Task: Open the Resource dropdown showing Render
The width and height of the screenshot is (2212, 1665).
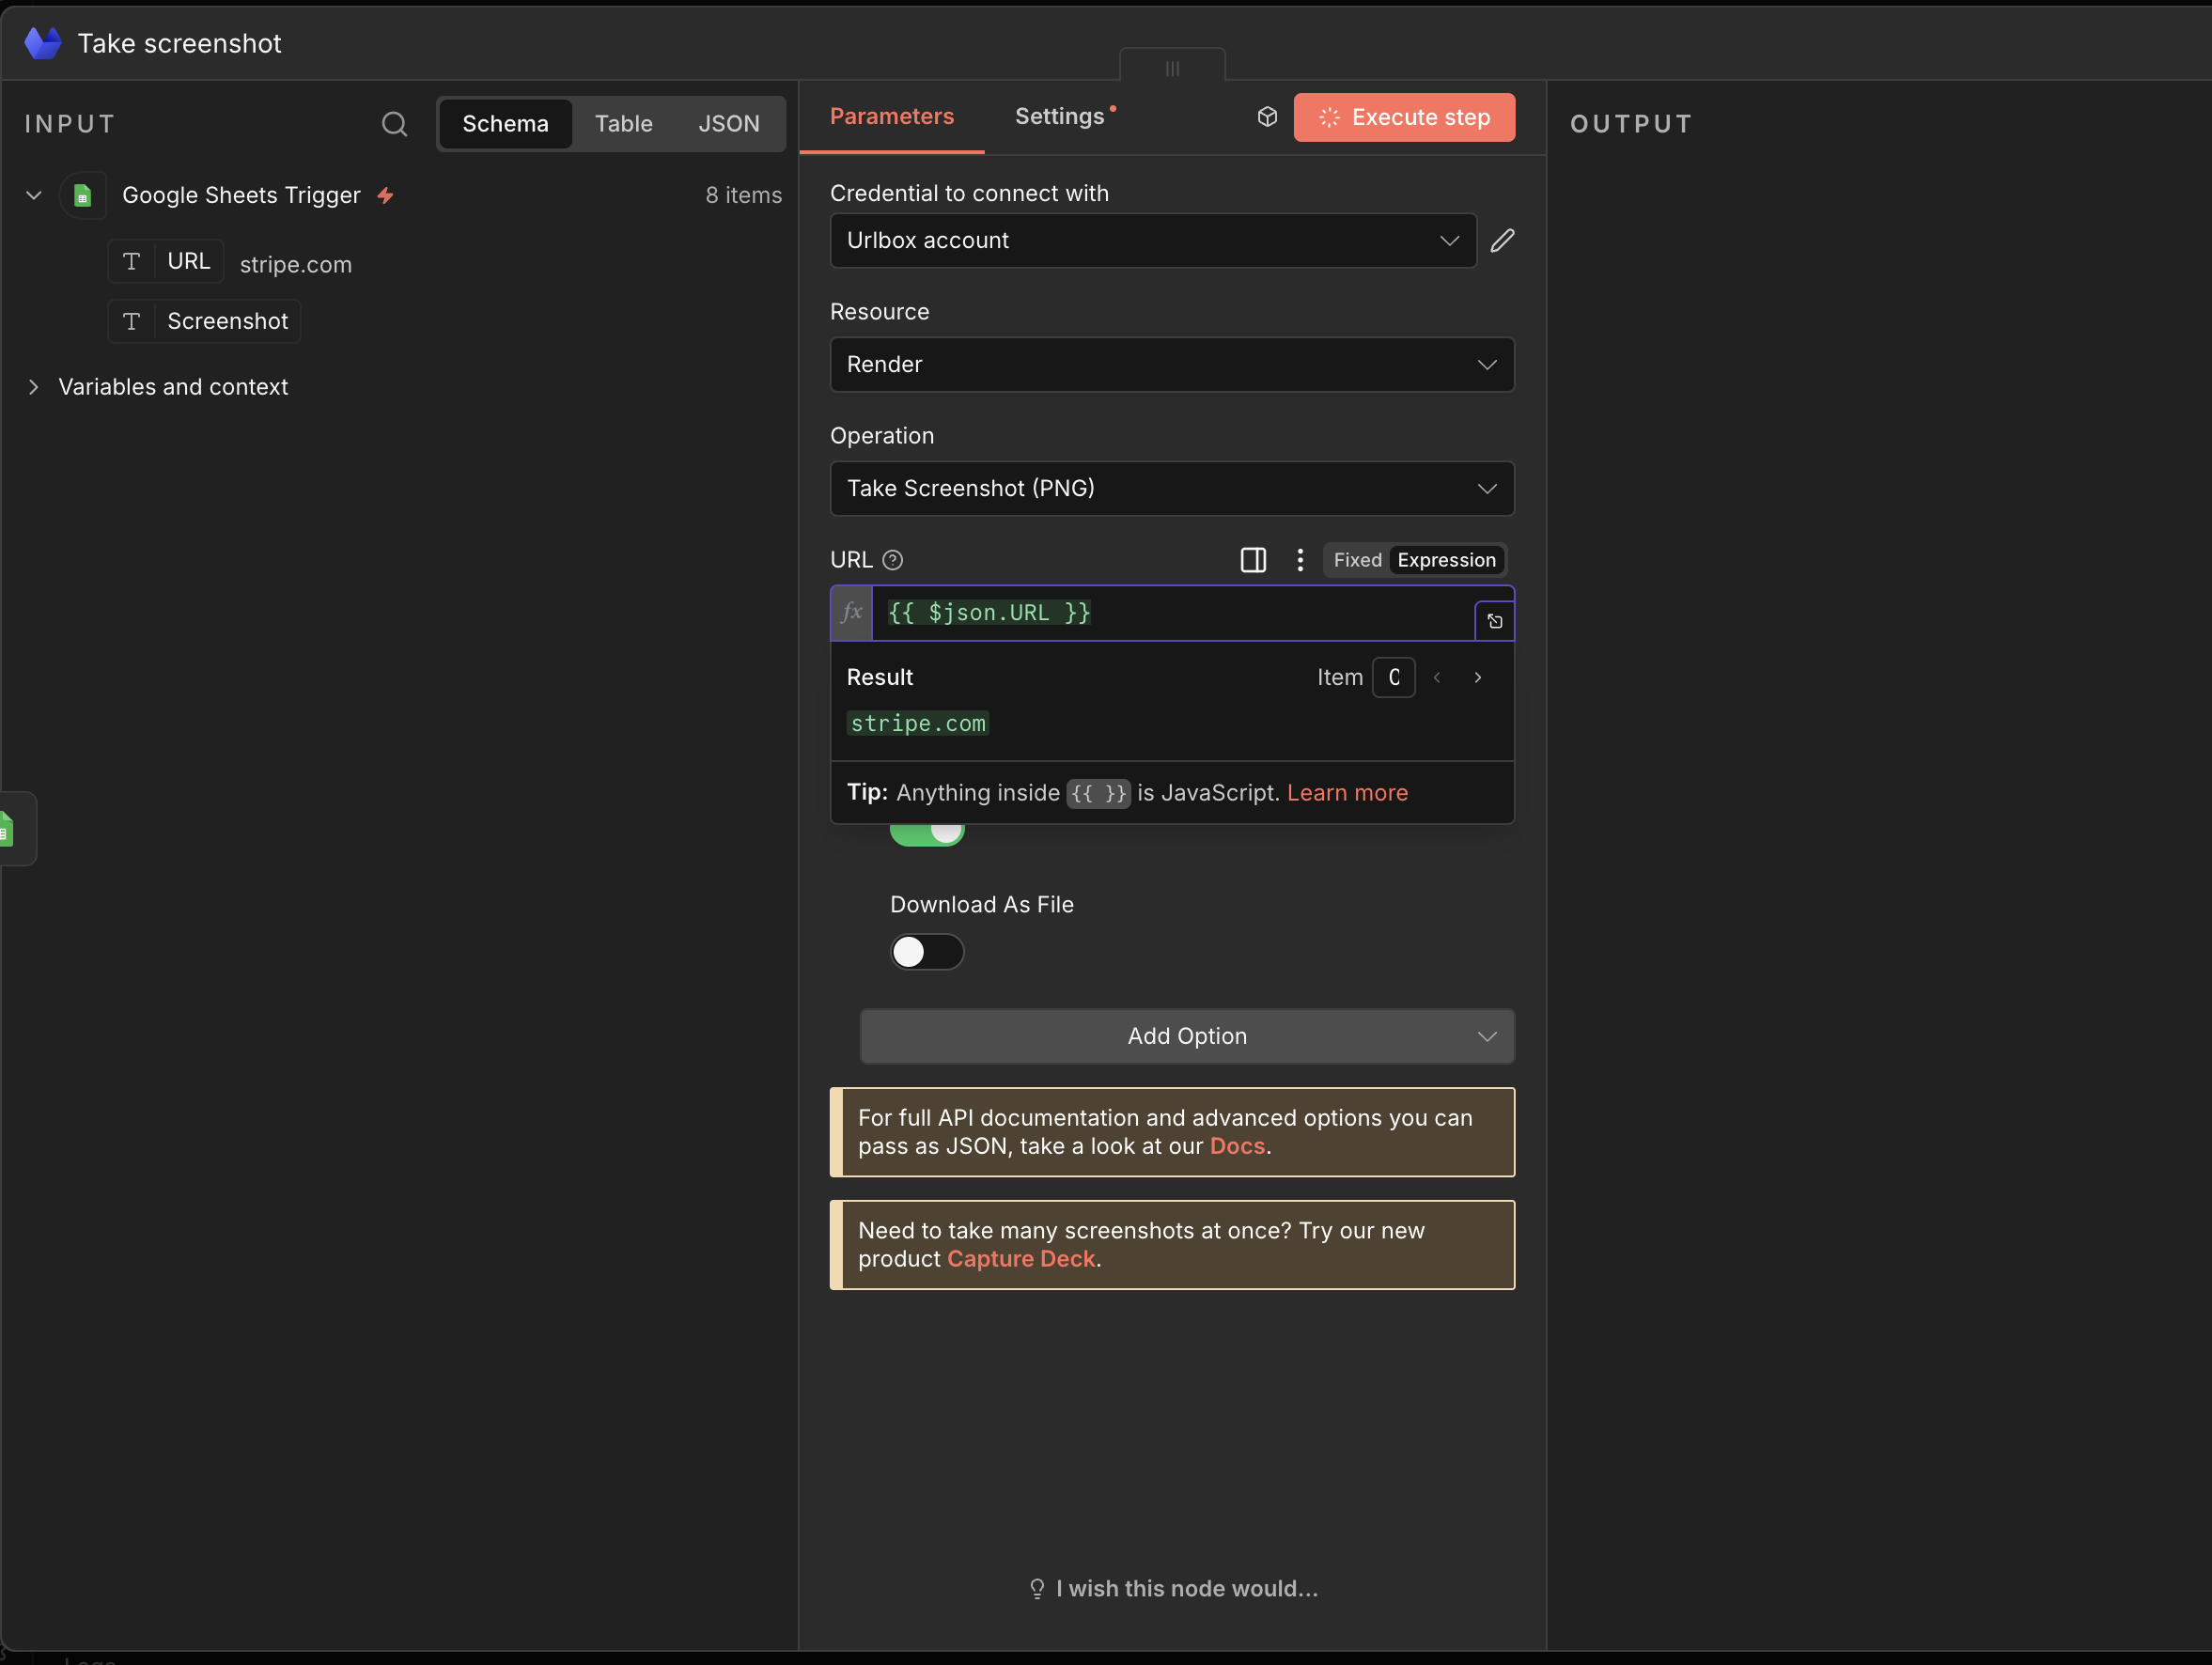Action: click(x=1171, y=364)
